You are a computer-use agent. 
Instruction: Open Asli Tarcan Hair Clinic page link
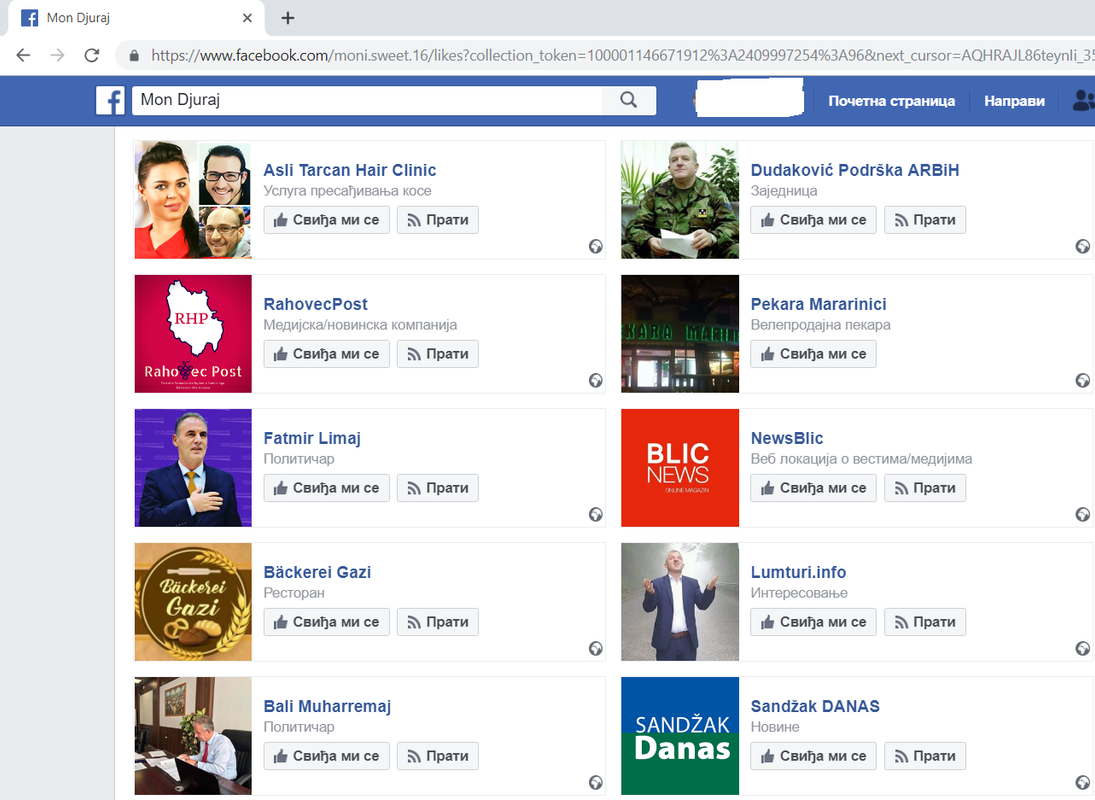point(349,170)
